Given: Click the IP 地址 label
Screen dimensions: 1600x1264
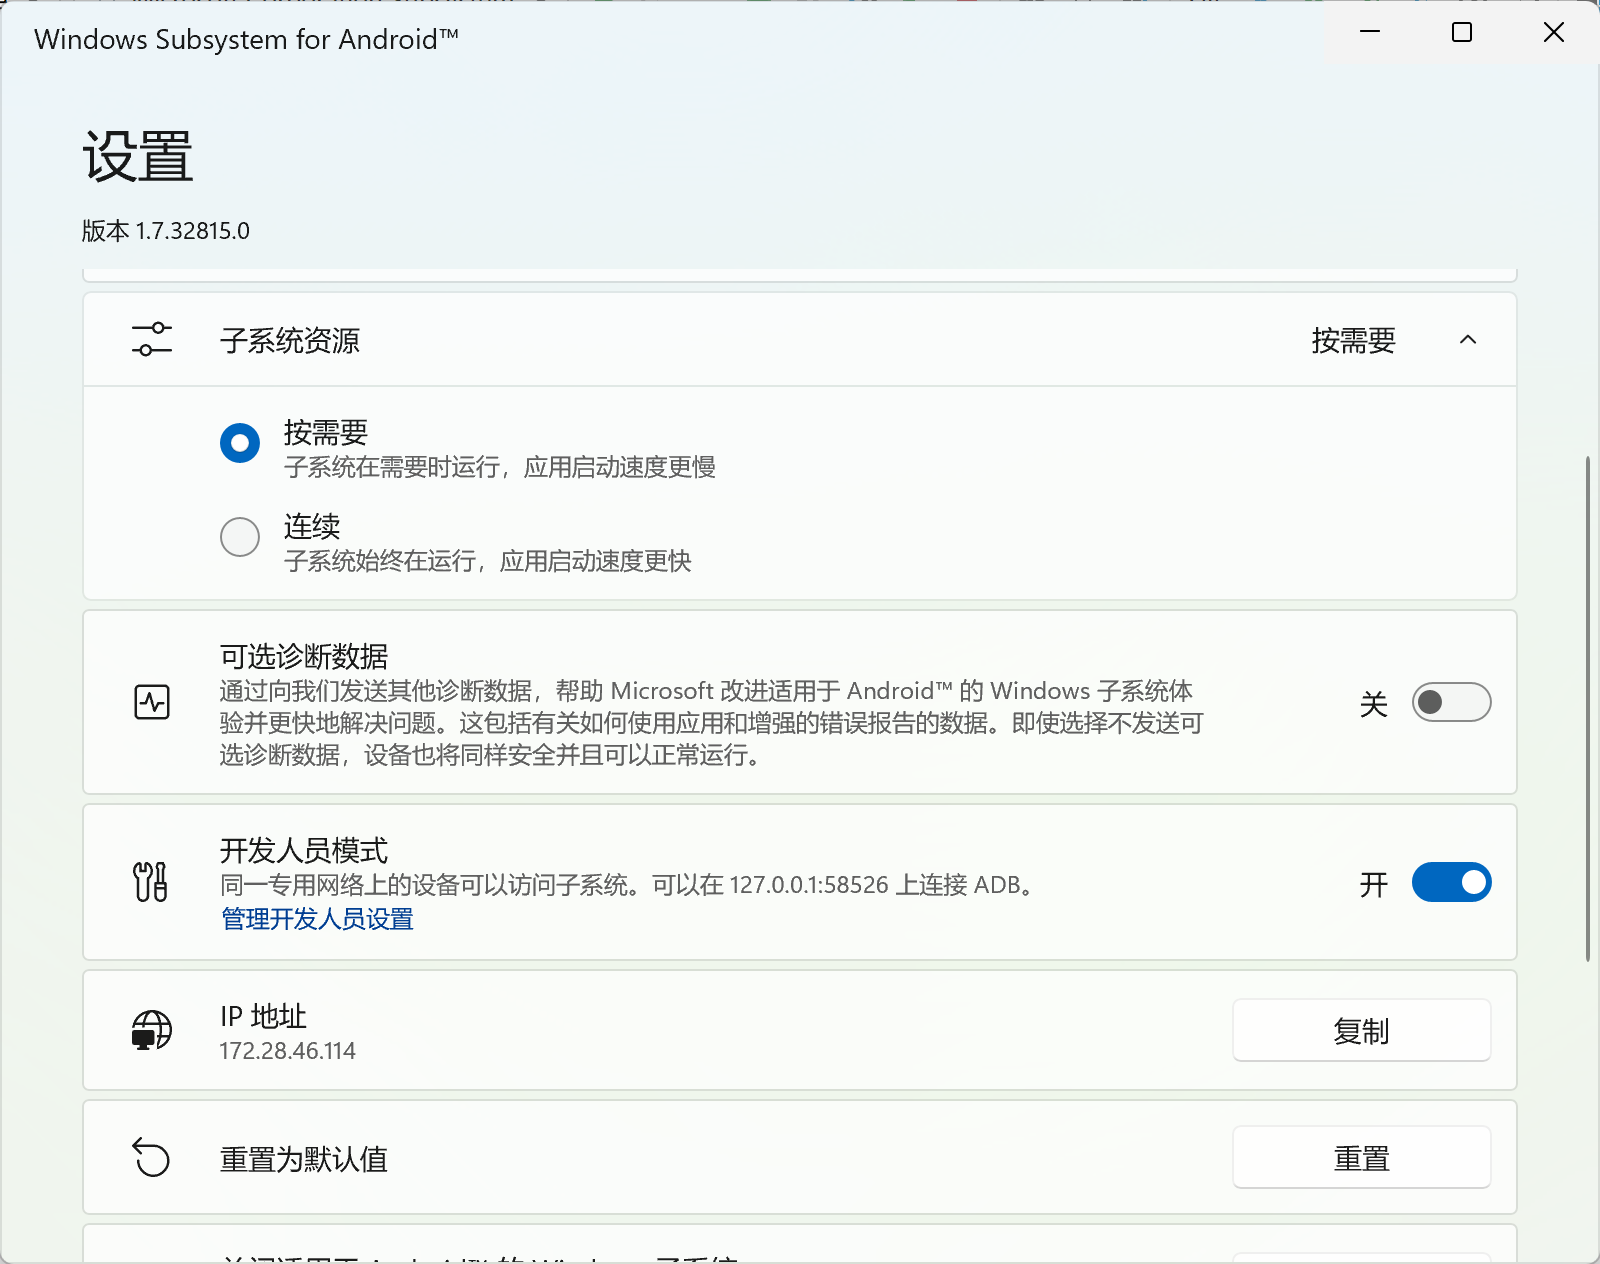Looking at the screenshot, I should pyautogui.click(x=263, y=1016).
